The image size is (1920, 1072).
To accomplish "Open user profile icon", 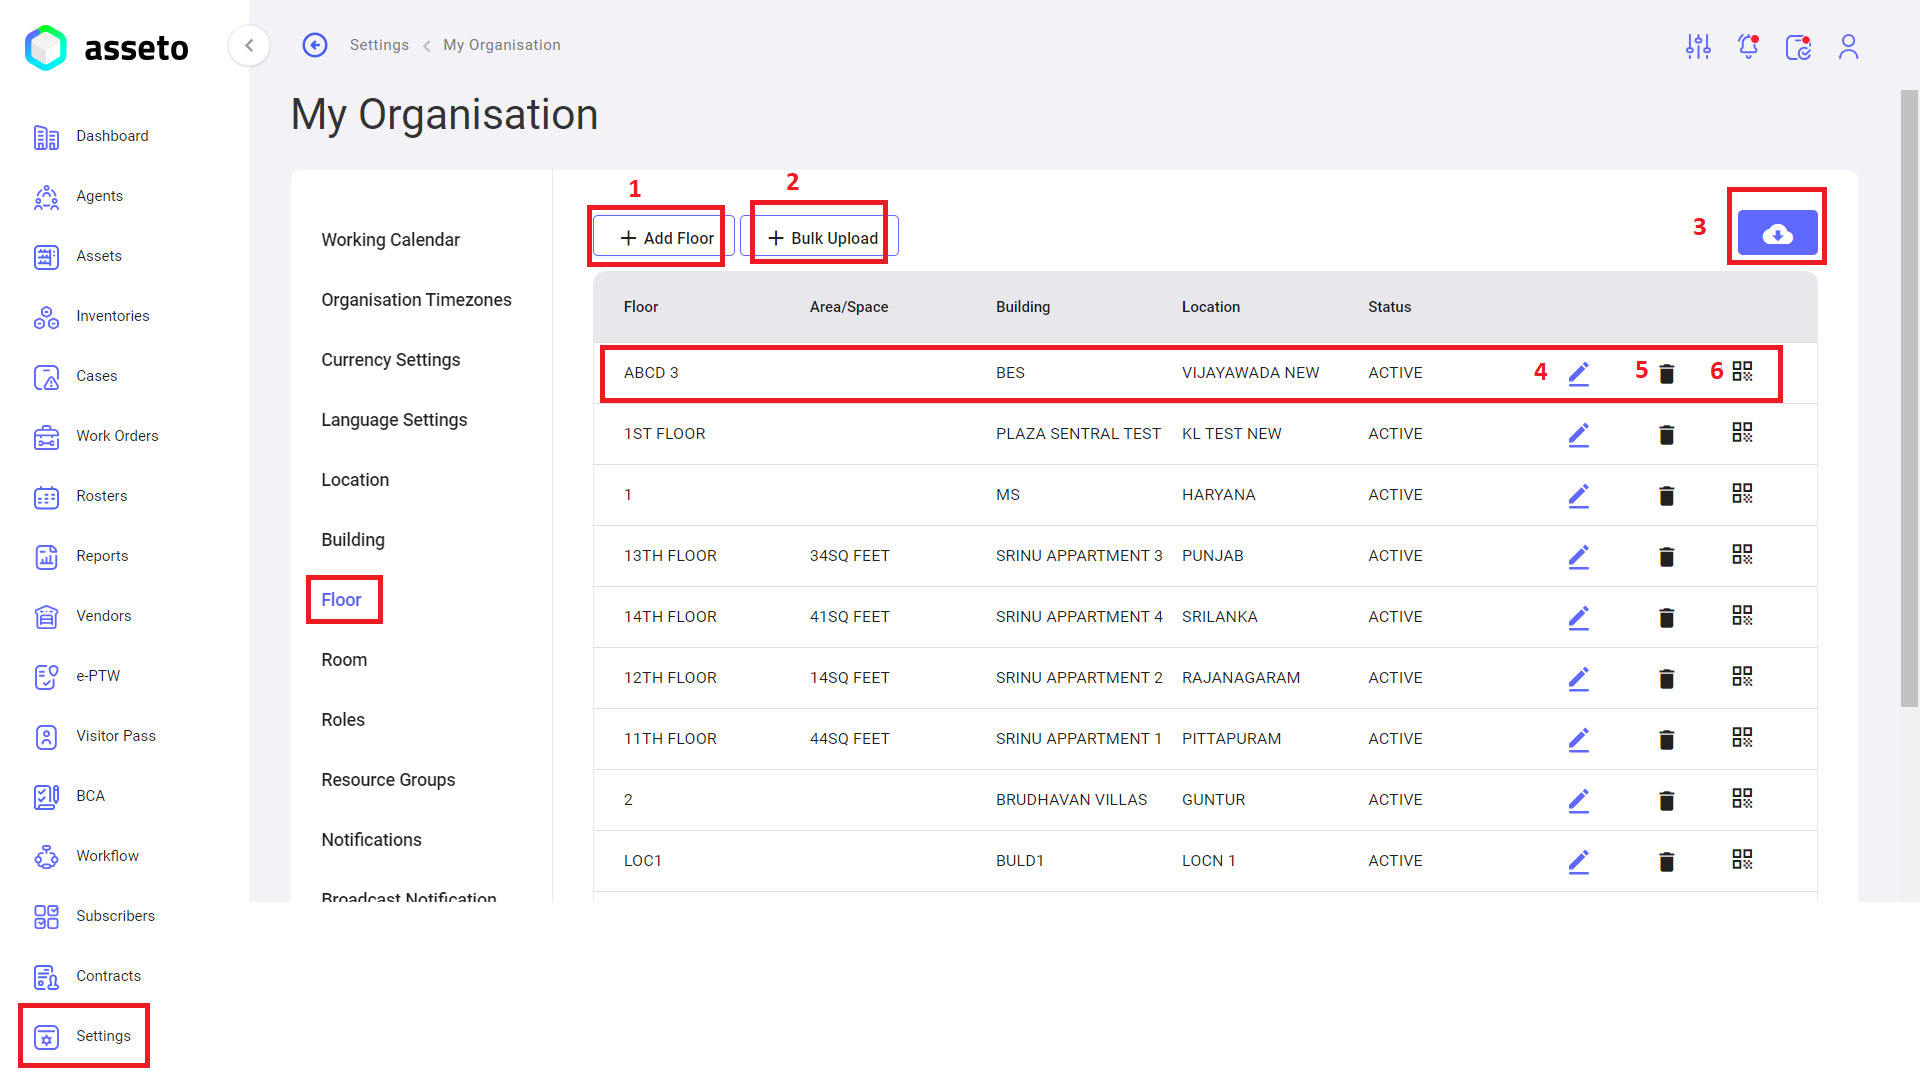I will click(x=1848, y=46).
